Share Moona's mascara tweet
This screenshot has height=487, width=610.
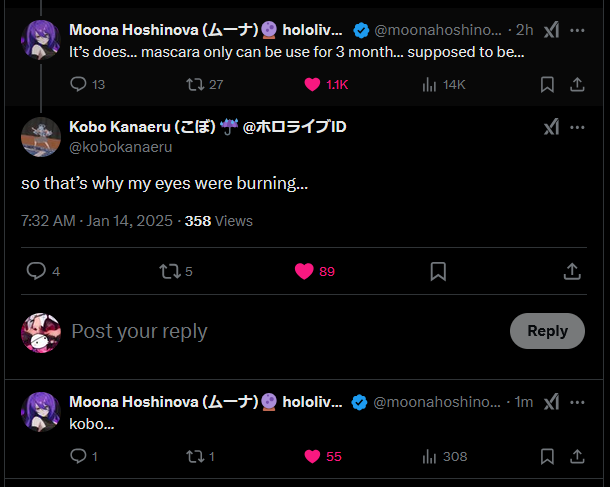pyautogui.click(x=579, y=85)
